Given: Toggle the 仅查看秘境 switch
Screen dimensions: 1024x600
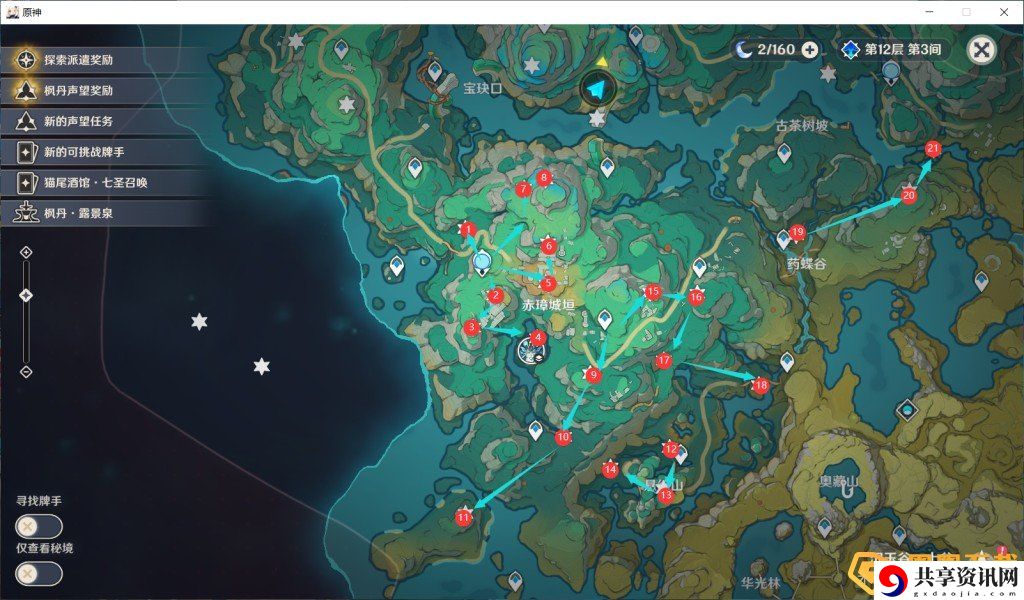Looking at the screenshot, I should (39, 574).
